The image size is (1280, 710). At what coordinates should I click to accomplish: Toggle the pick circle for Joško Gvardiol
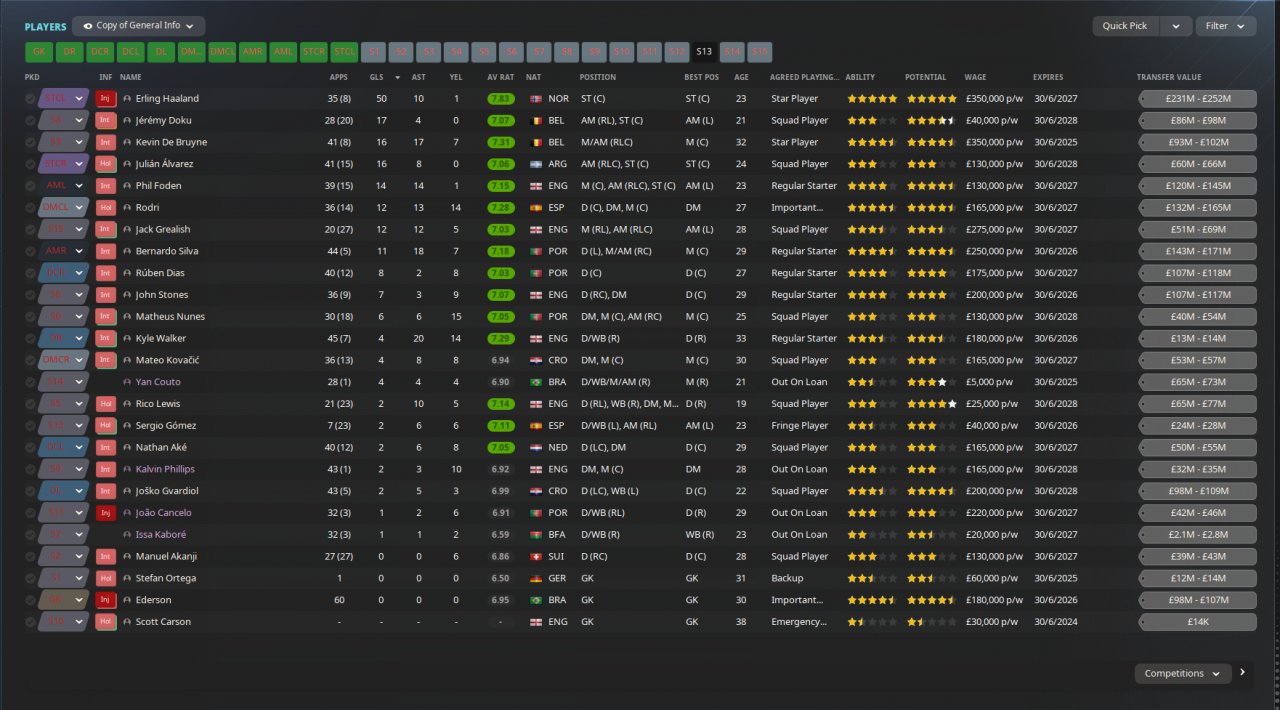tap(30, 491)
